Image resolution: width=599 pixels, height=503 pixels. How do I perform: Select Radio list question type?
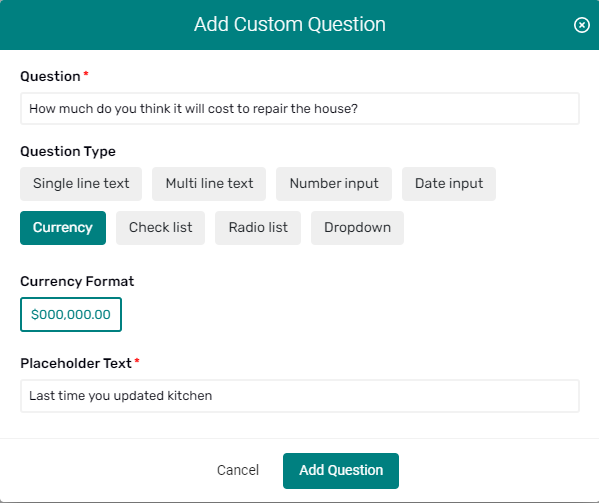(258, 228)
